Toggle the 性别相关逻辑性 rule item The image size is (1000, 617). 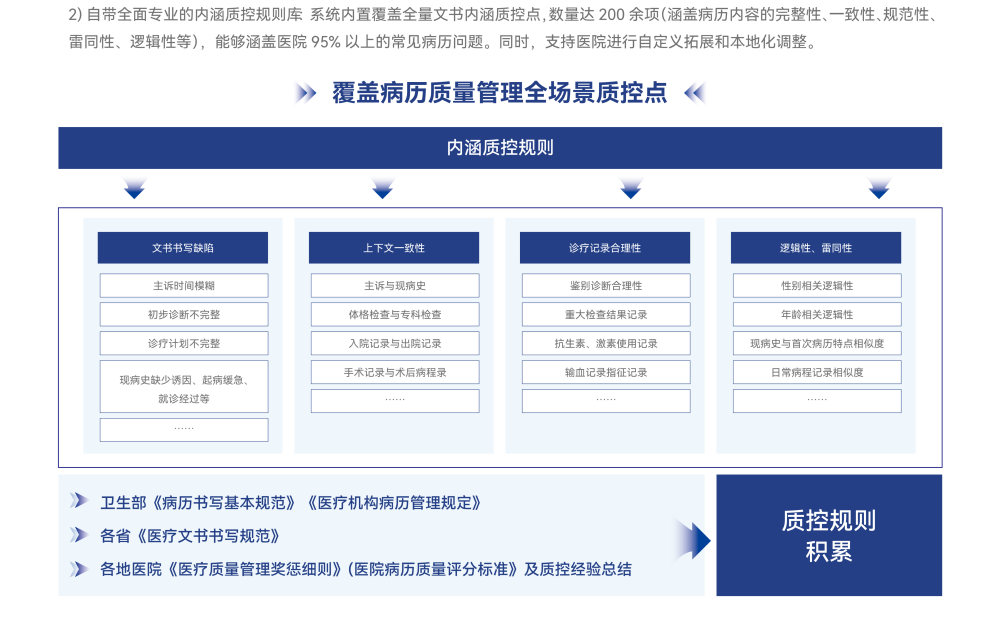(x=817, y=285)
